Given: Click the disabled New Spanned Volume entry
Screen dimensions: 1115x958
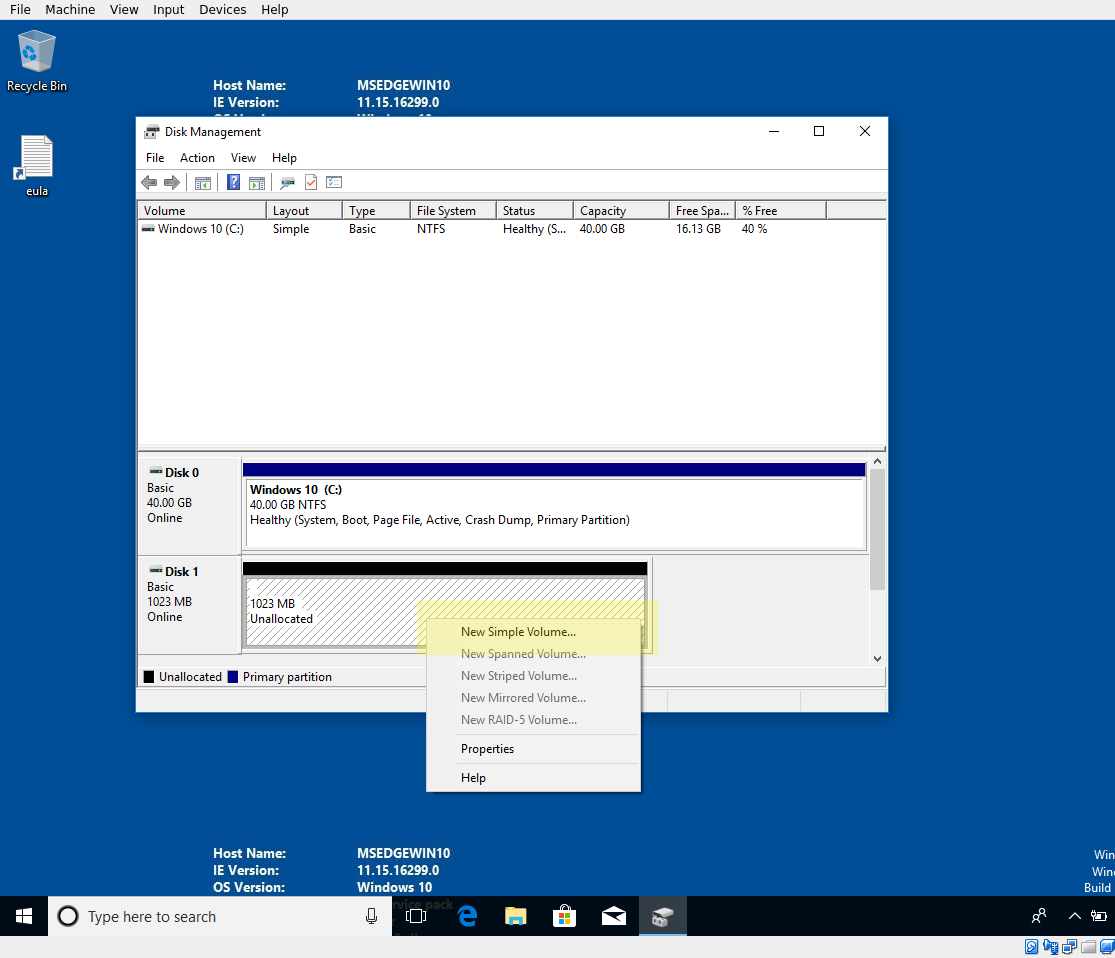Looking at the screenshot, I should coord(533,654).
